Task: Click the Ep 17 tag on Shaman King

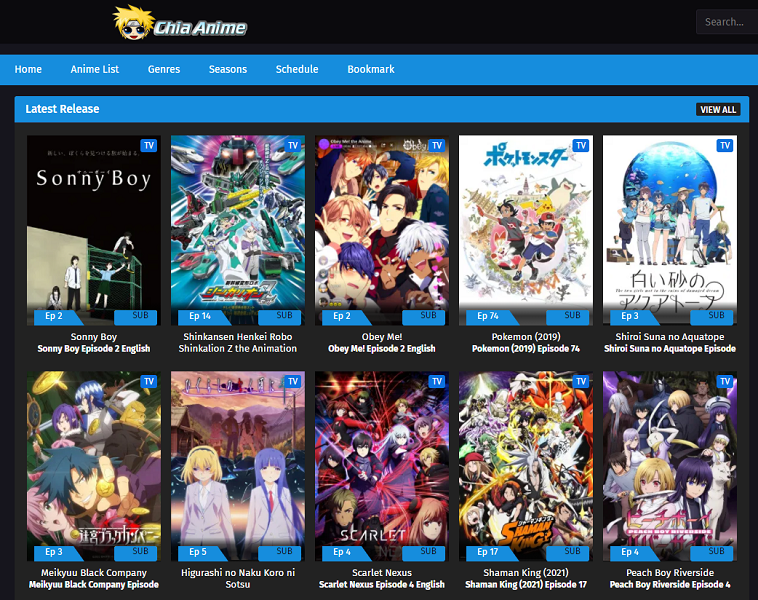Action: point(491,553)
